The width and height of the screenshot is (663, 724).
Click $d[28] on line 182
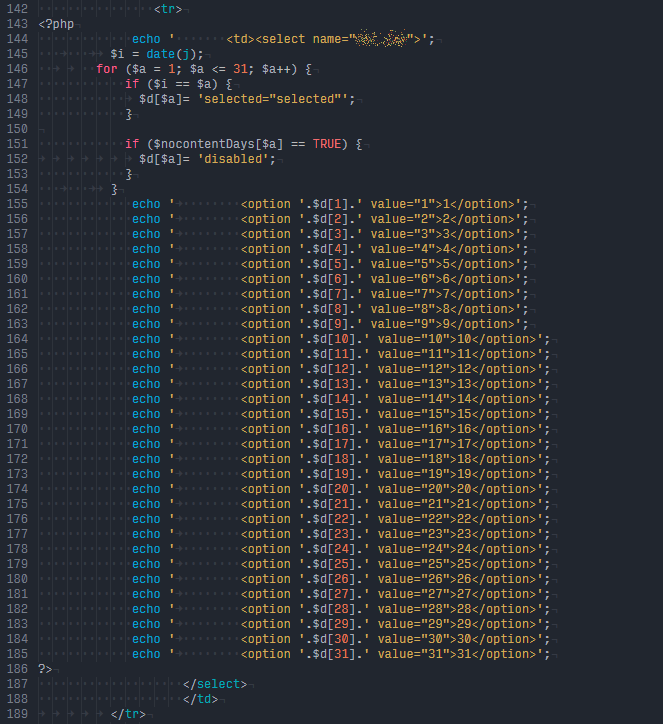[334, 609]
